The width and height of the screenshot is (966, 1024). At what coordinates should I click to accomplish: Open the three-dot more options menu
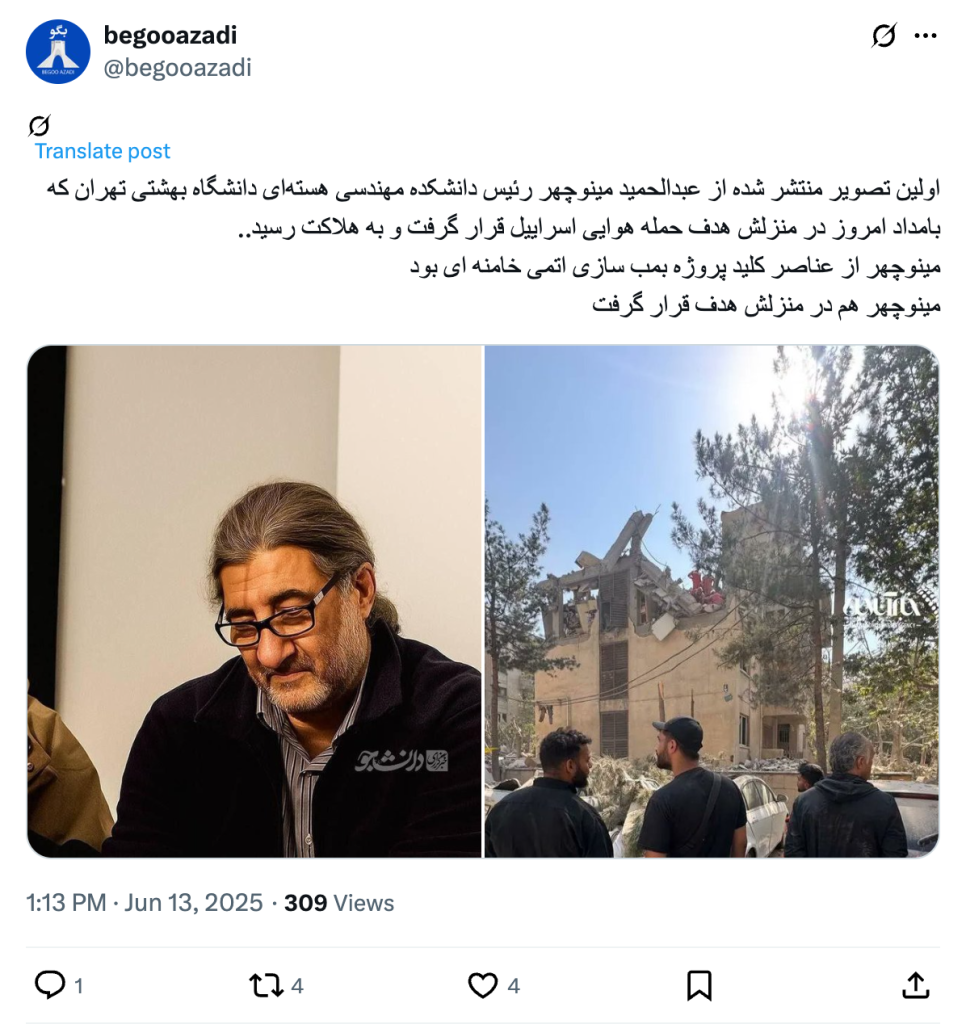coord(926,36)
